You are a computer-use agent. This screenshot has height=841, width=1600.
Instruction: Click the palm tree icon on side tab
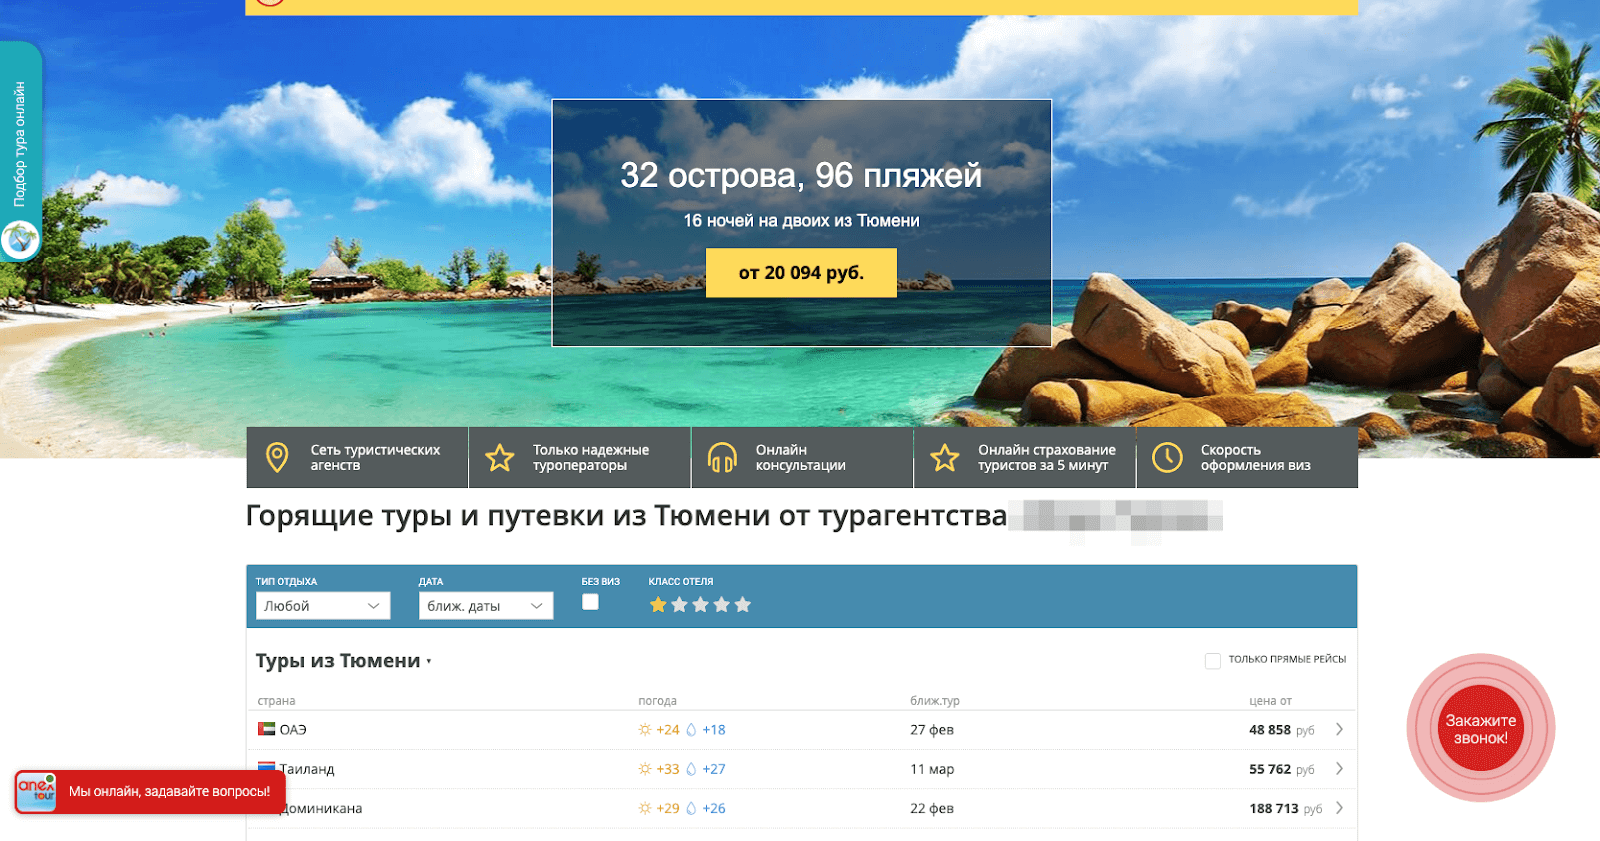tap(20, 240)
